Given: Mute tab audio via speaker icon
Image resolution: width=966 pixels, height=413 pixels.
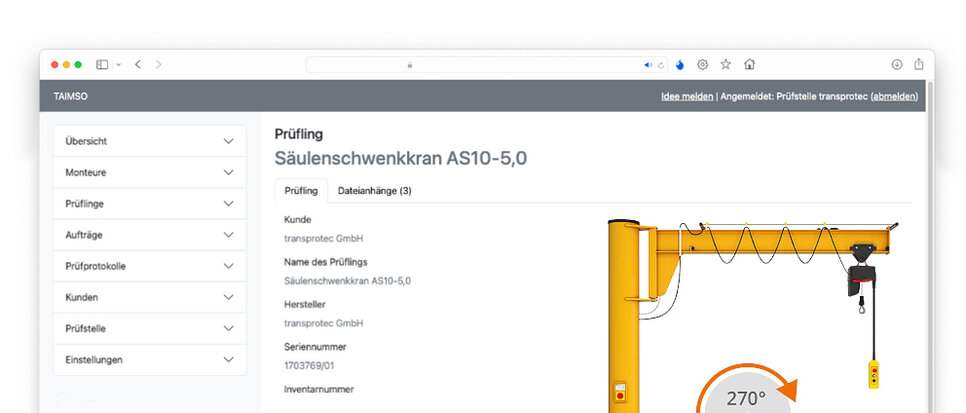Looking at the screenshot, I should [648, 65].
